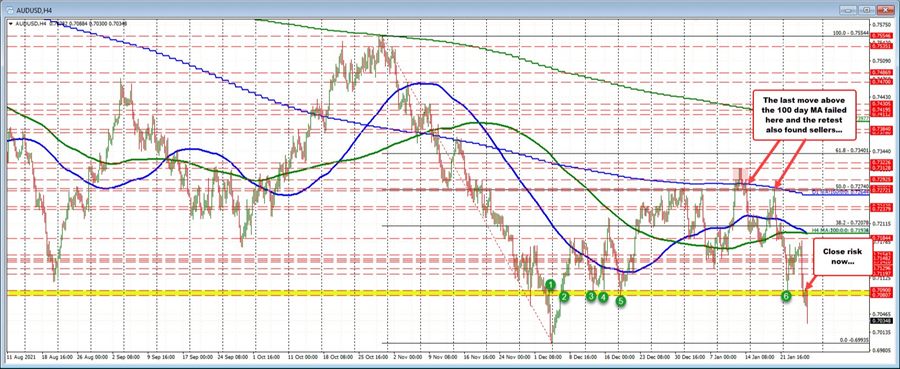Screen dimensions: 900x369
Task: Select the 38.2 - 0.72078 Fibonacci label
Action: [x=852, y=222]
